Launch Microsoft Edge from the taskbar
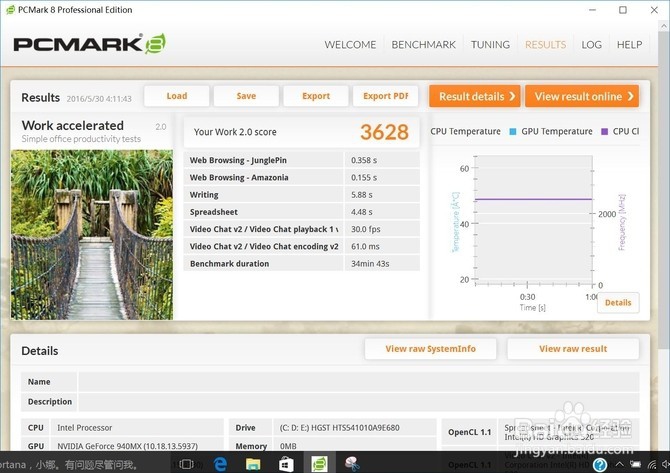The height and width of the screenshot is (473, 670). tap(220, 464)
